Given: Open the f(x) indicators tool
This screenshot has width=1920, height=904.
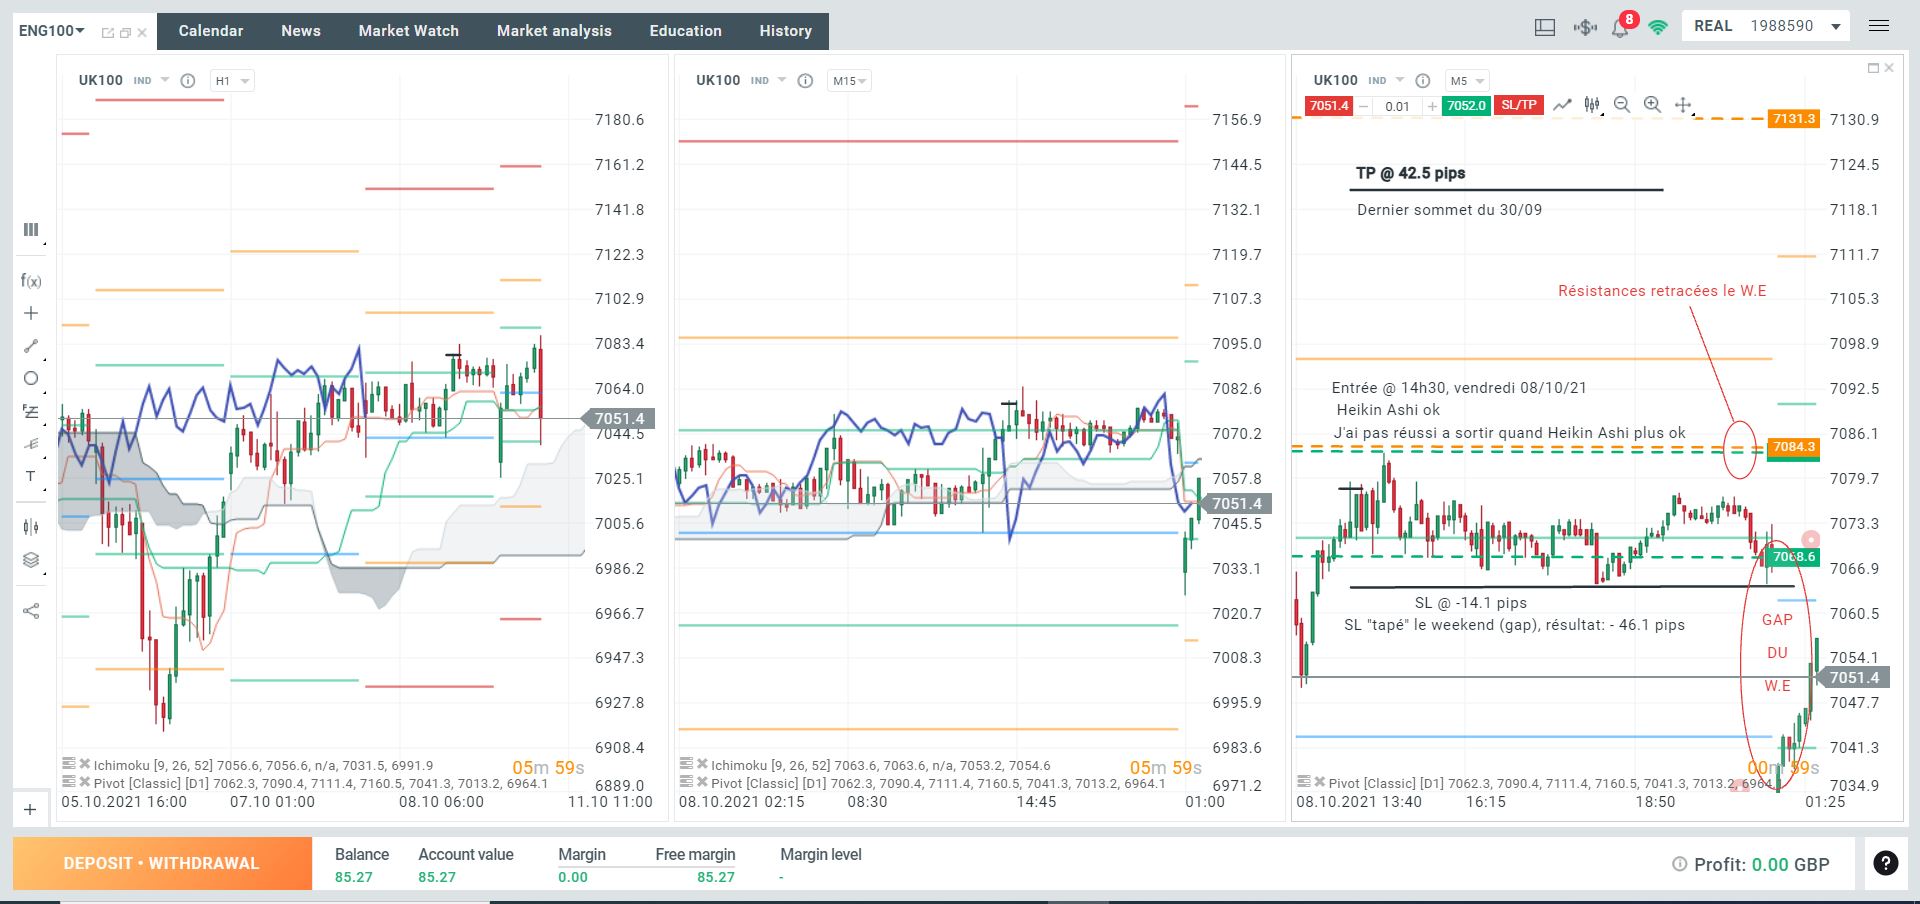Looking at the screenshot, I should [31, 281].
